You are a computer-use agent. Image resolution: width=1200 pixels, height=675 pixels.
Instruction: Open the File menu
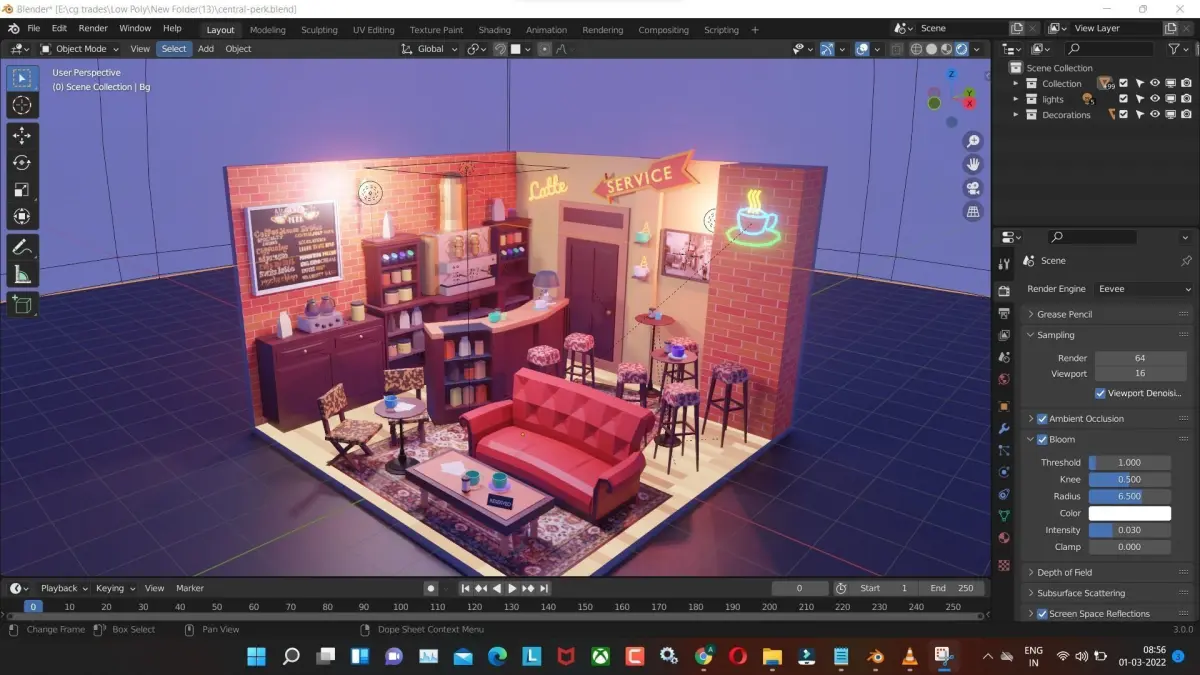click(33, 28)
